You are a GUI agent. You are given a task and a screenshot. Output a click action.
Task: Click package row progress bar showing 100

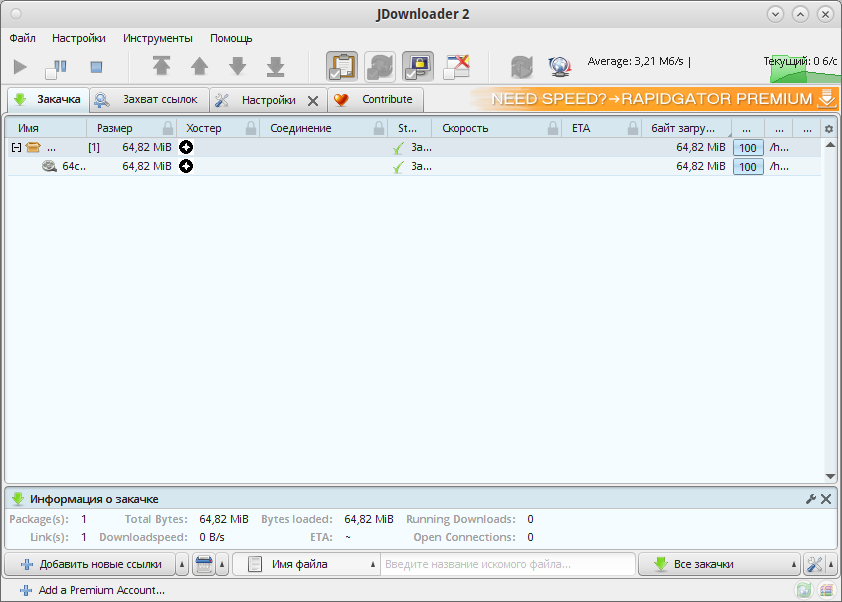click(748, 148)
